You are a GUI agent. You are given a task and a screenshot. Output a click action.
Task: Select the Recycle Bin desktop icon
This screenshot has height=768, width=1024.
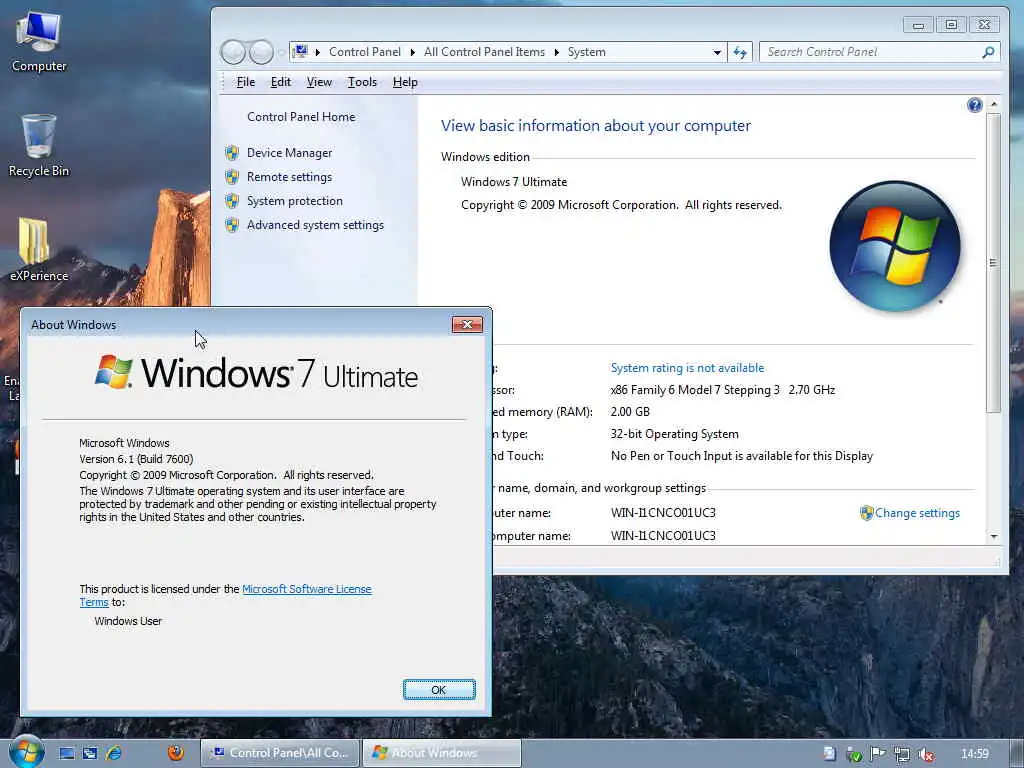39,146
